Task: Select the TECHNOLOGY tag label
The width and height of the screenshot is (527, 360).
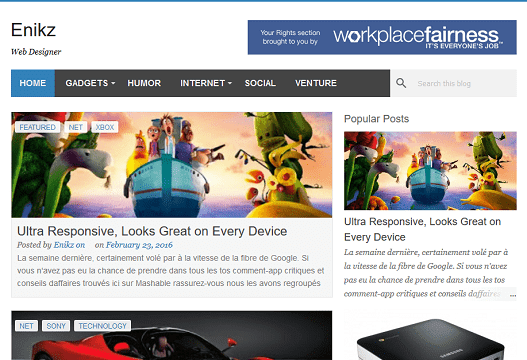Action: pyautogui.click(x=103, y=326)
